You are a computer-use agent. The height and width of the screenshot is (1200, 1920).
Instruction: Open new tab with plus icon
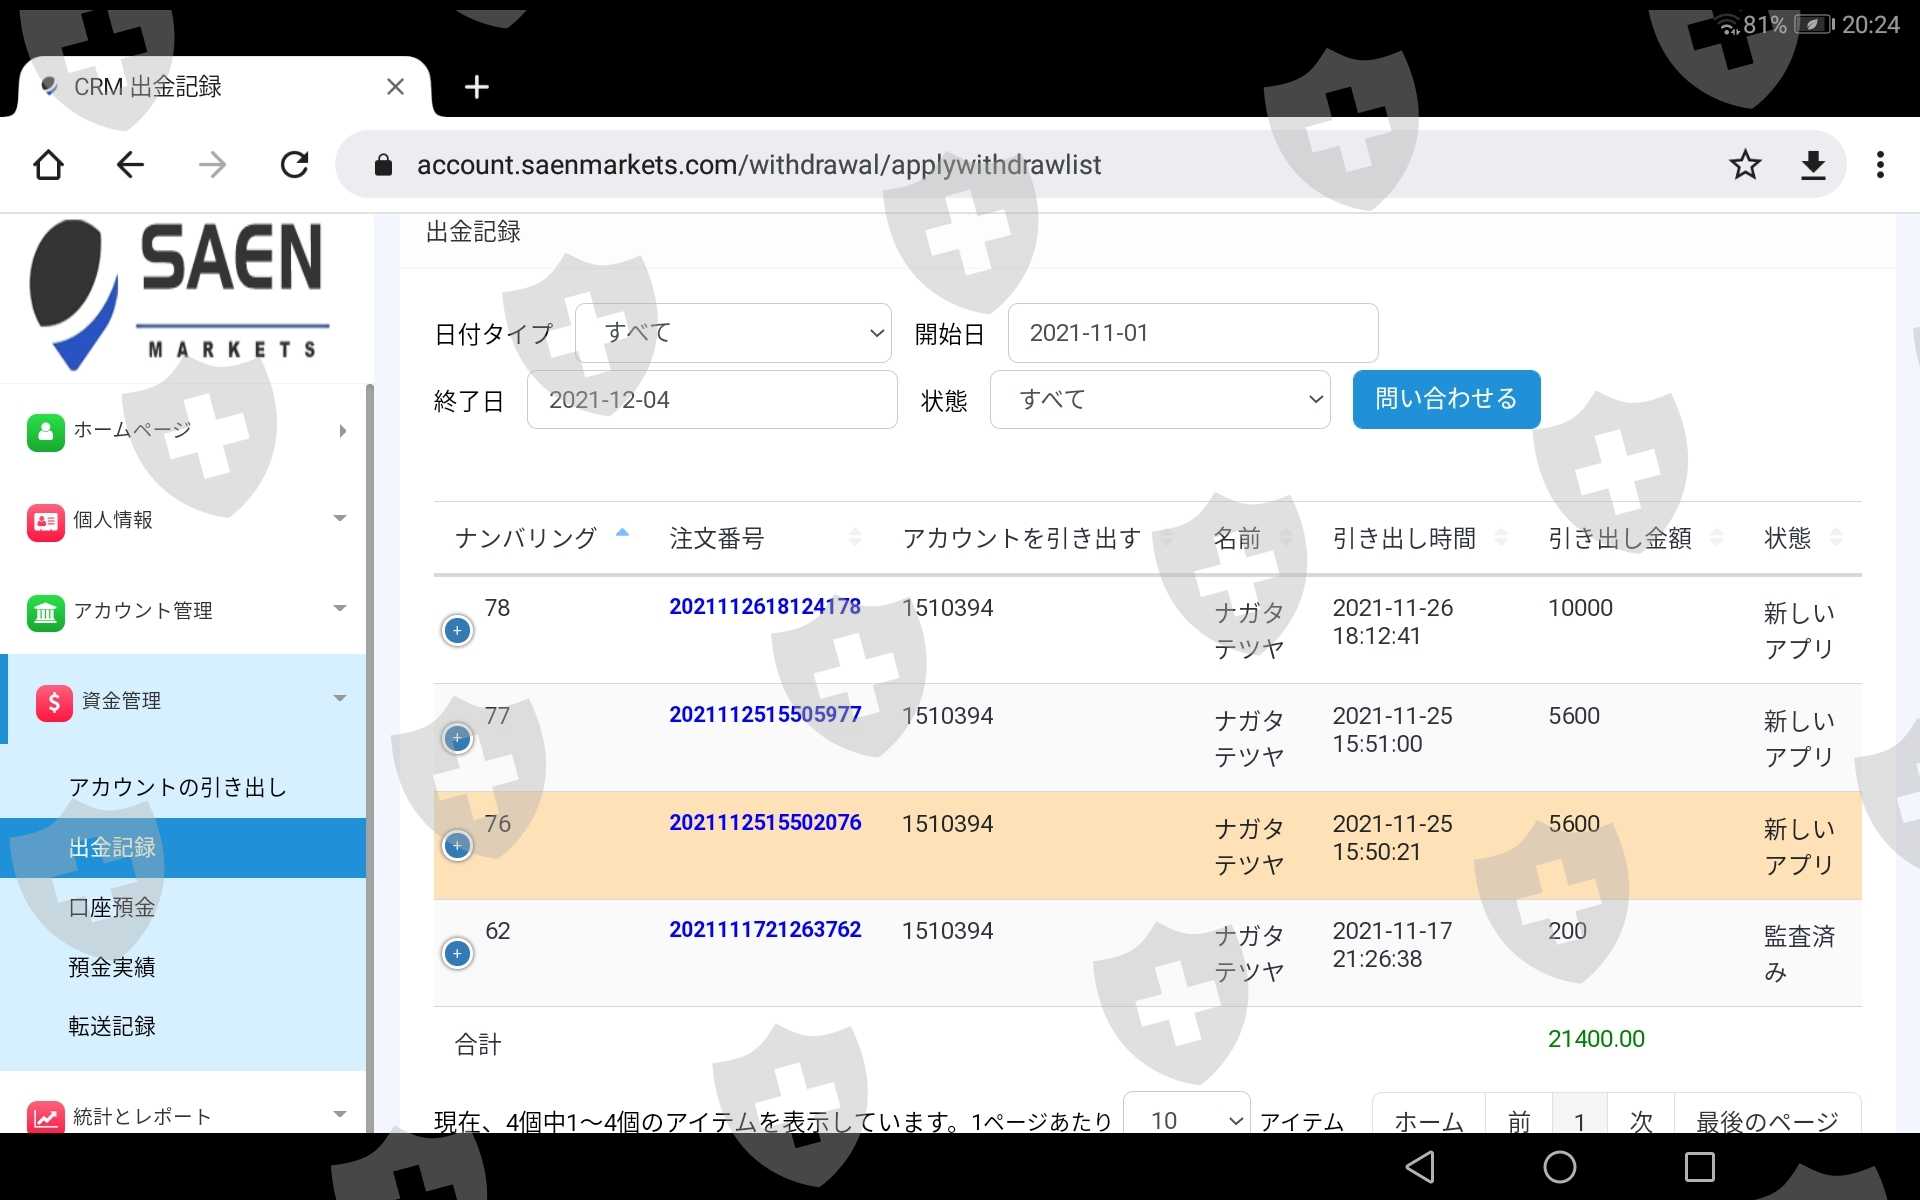pyautogui.click(x=477, y=87)
